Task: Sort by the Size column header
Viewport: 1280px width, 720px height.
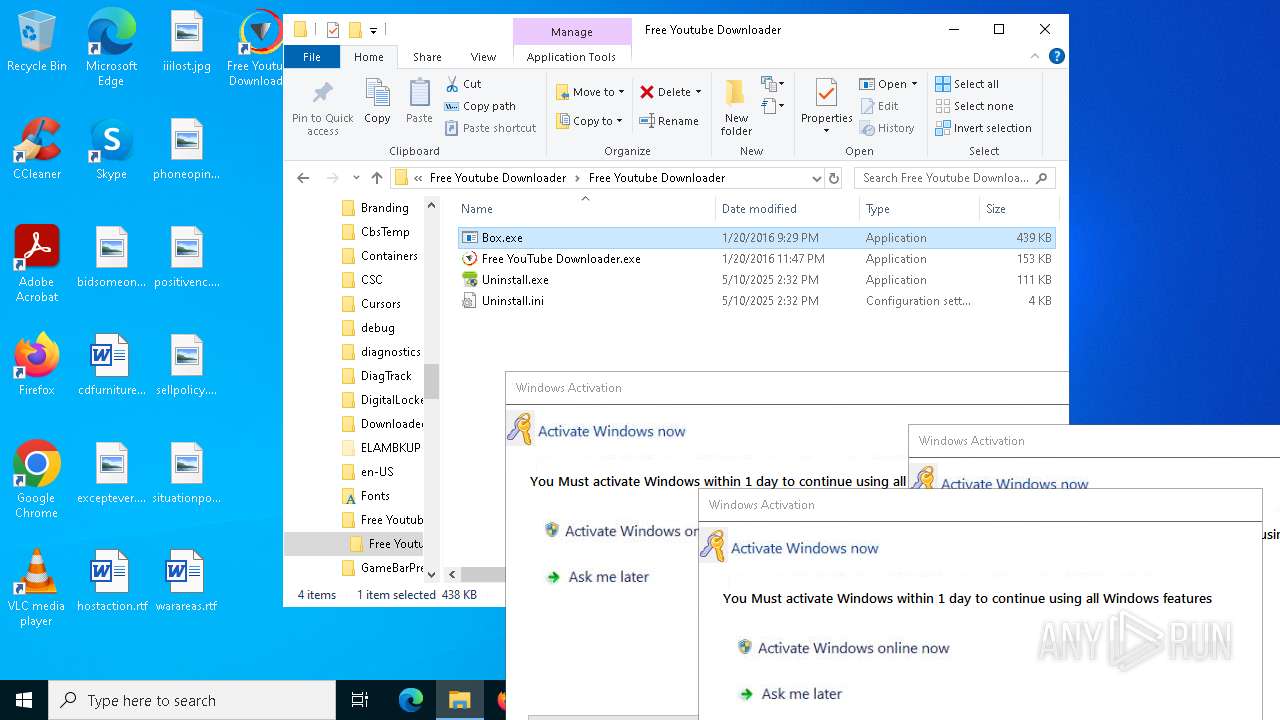Action: 1018,209
